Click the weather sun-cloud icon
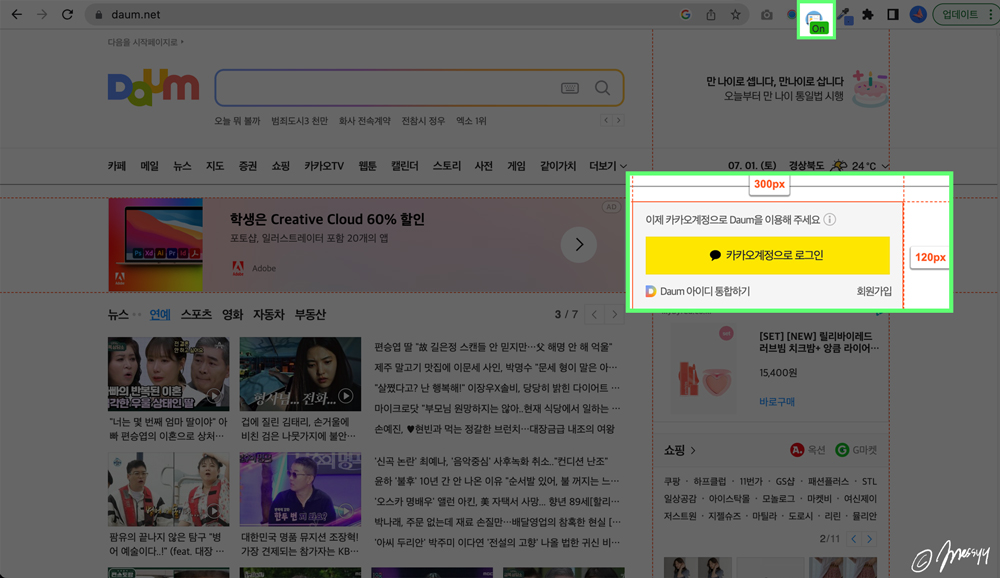The height and width of the screenshot is (578, 1000). (839, 165)
